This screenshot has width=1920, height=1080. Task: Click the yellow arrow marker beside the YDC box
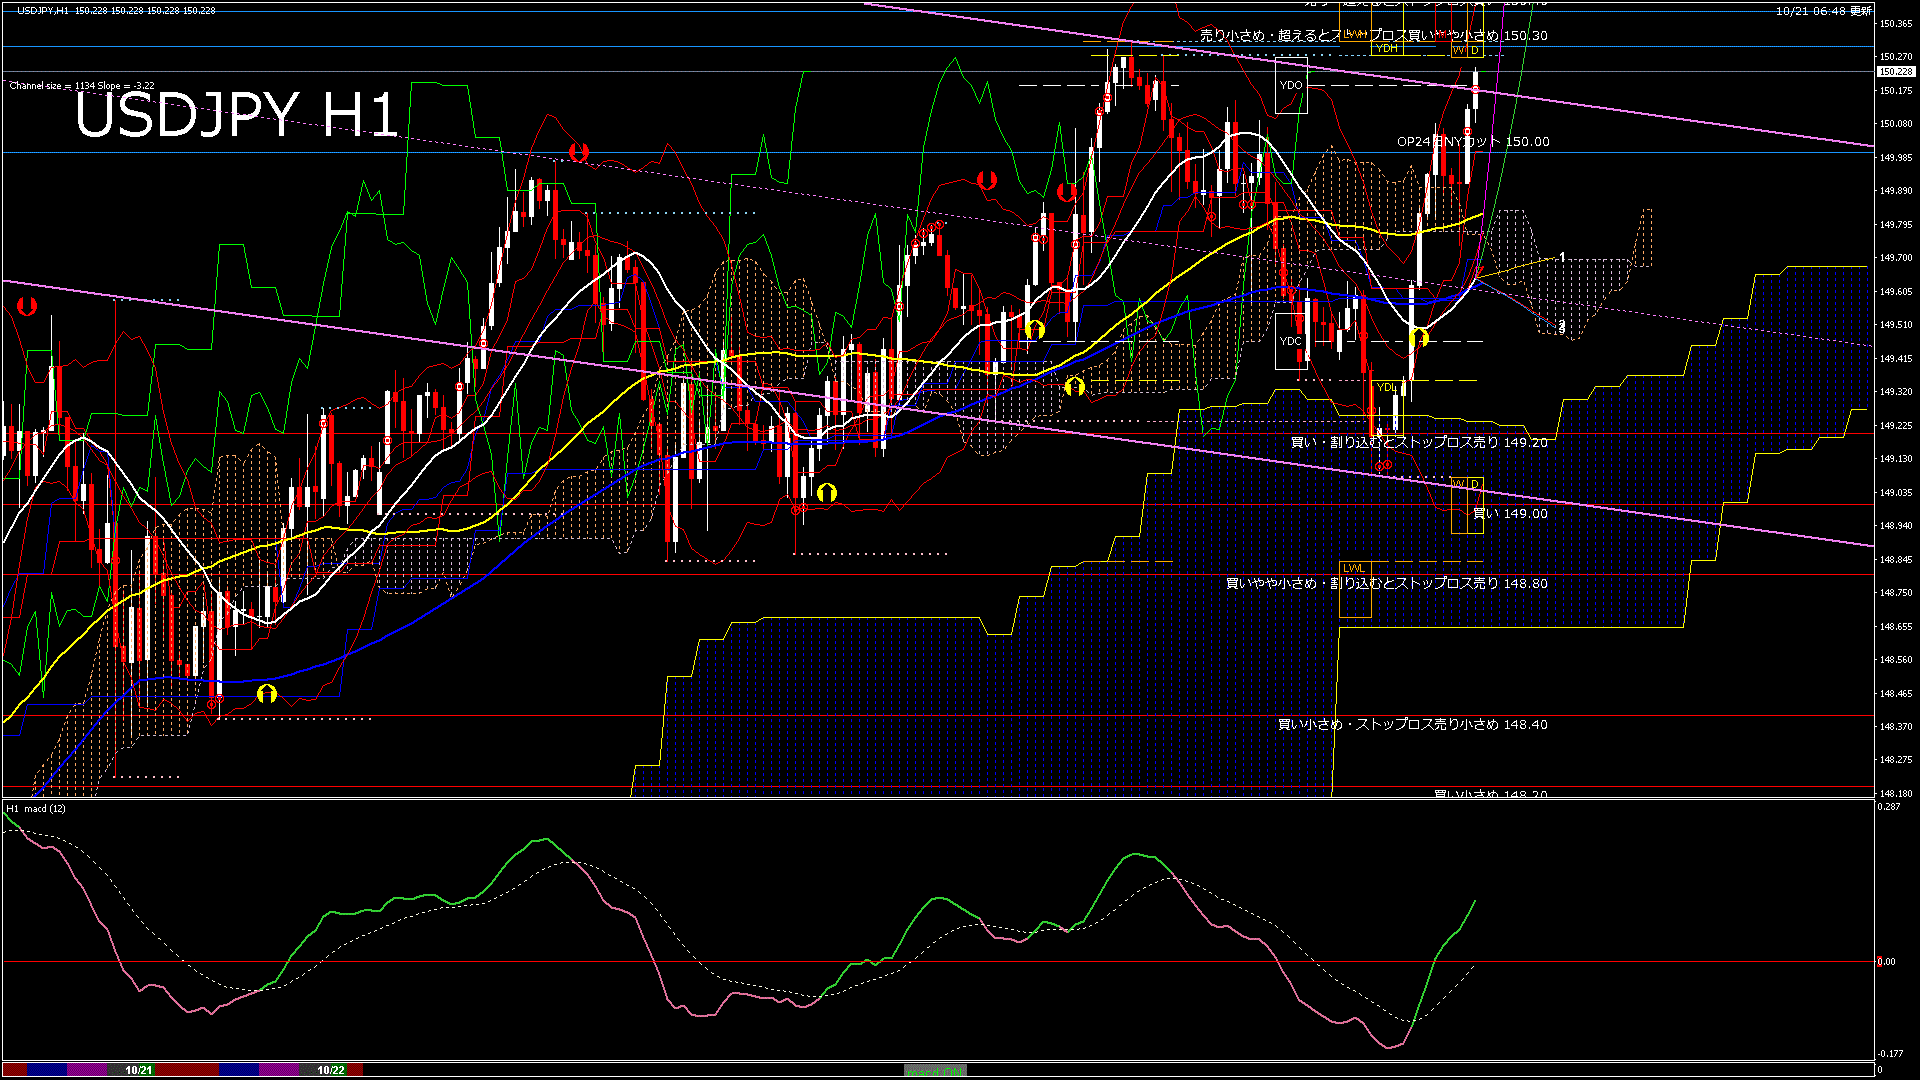pos(1418,337)
